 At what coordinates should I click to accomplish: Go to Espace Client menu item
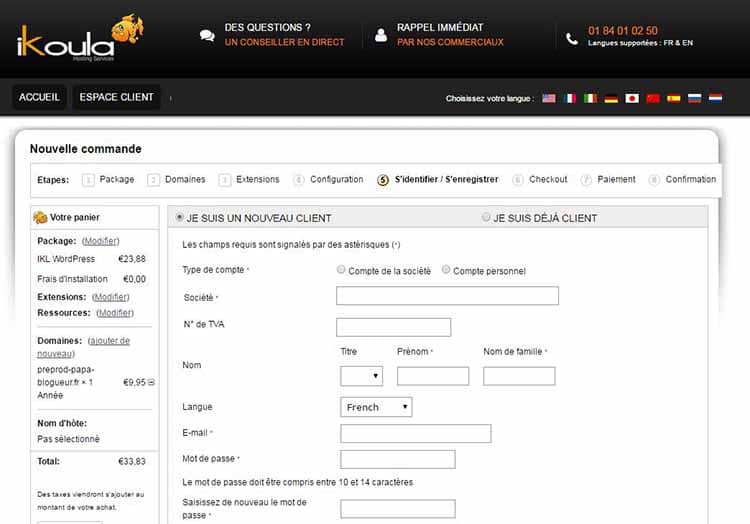(116, 97)
